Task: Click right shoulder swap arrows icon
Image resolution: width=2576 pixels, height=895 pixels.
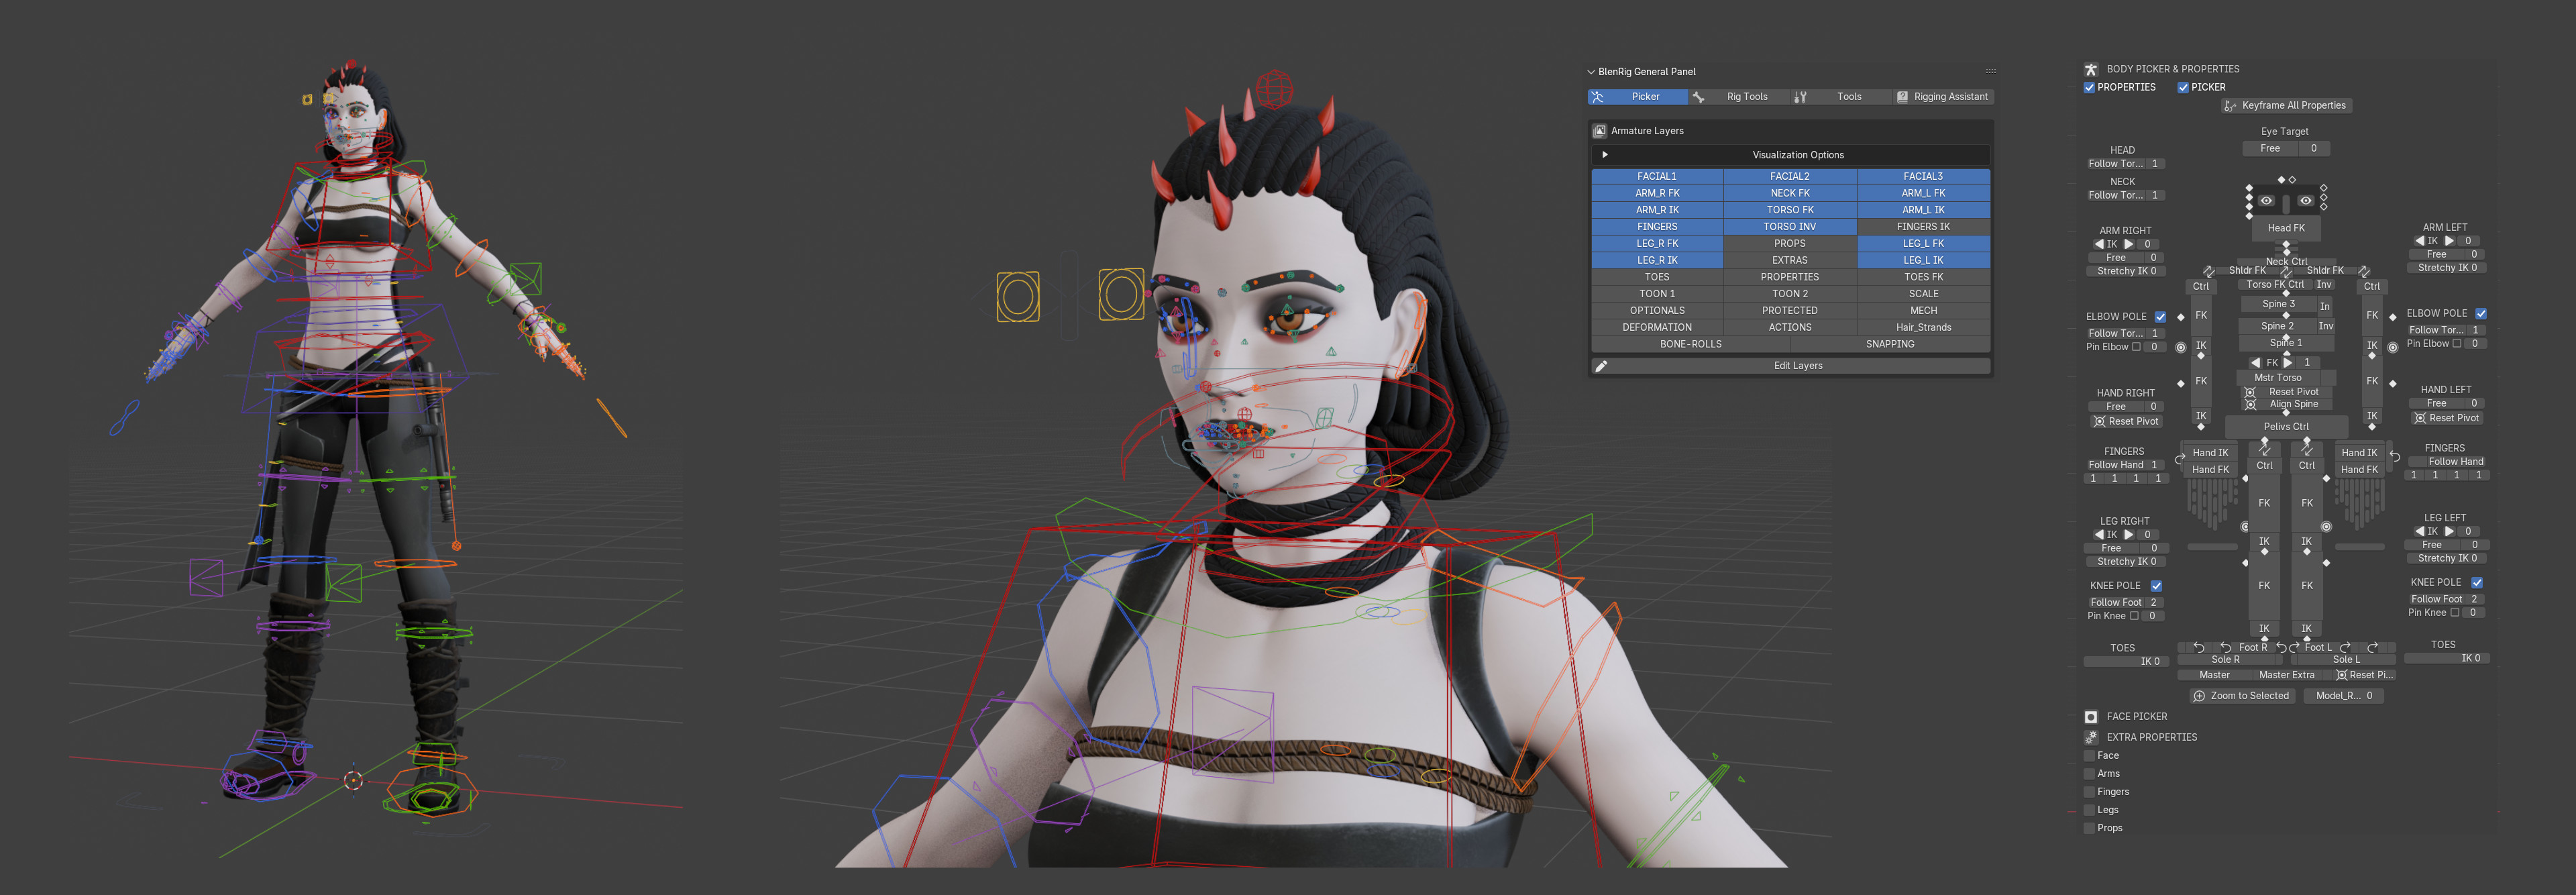Action: (2208, 271)
